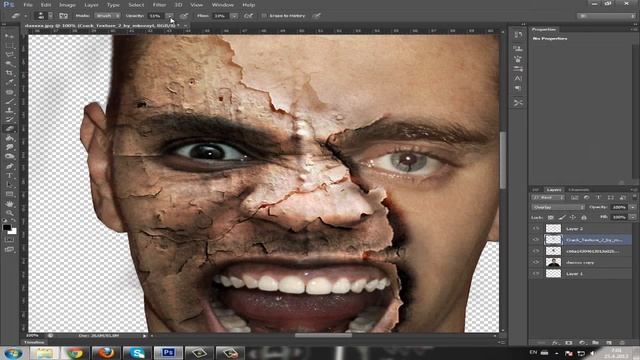640x360 pixels.
Task: Select the Paint Bucket tool
Action: (9, 138)
